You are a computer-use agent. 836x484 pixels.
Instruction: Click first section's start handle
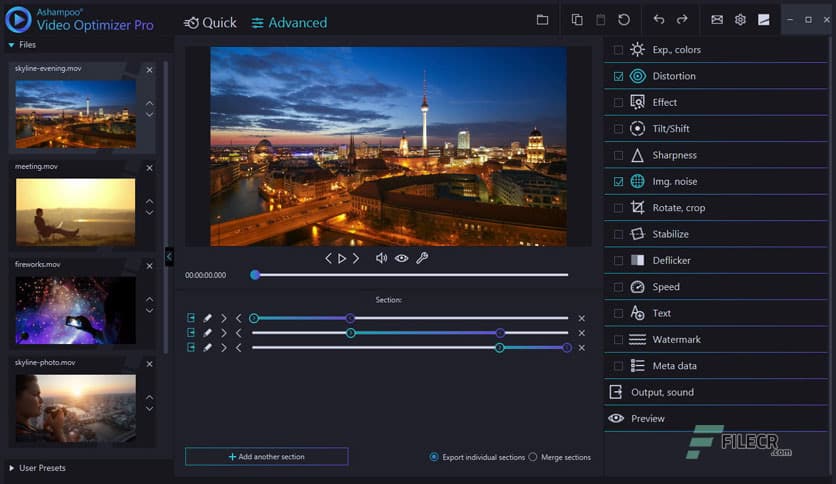[254, 318]
